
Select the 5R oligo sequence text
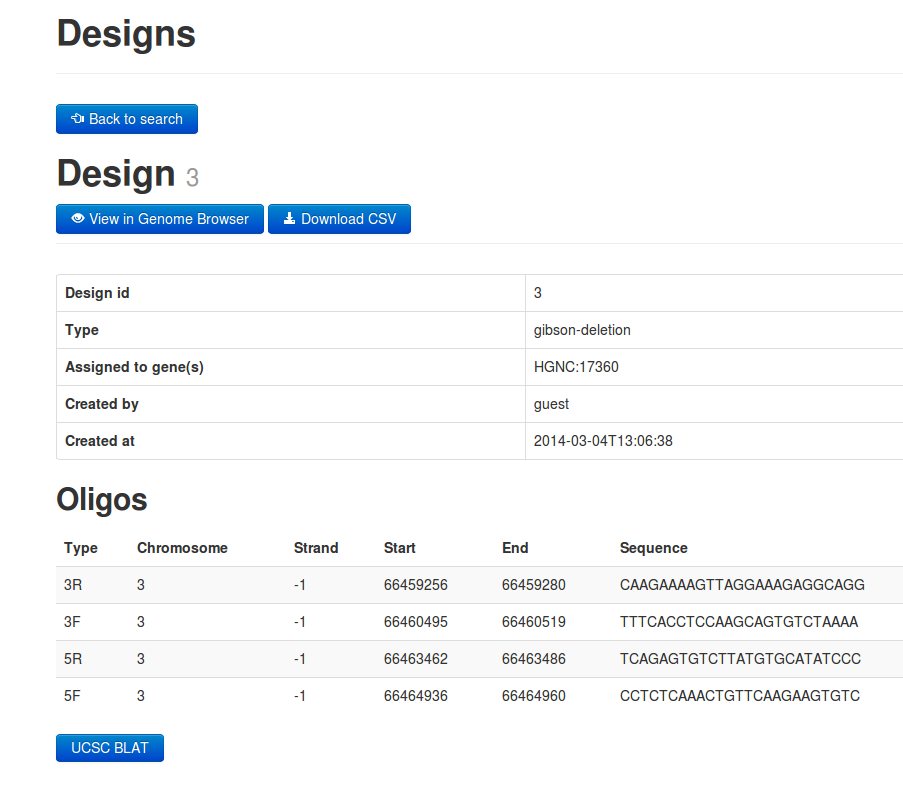pyautogui.click(x=740, y=659)
